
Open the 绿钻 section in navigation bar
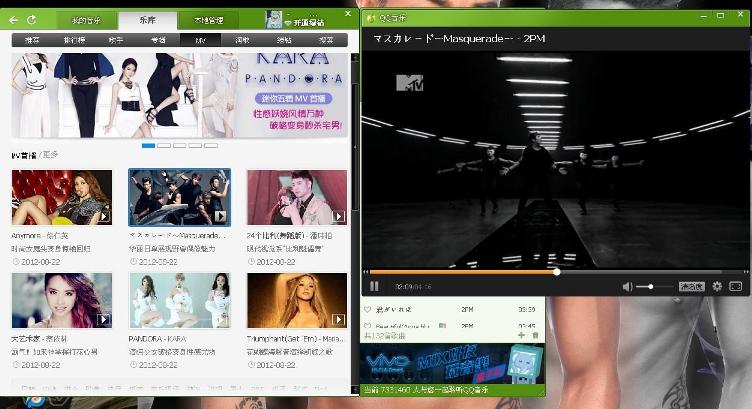pos(284,40)
